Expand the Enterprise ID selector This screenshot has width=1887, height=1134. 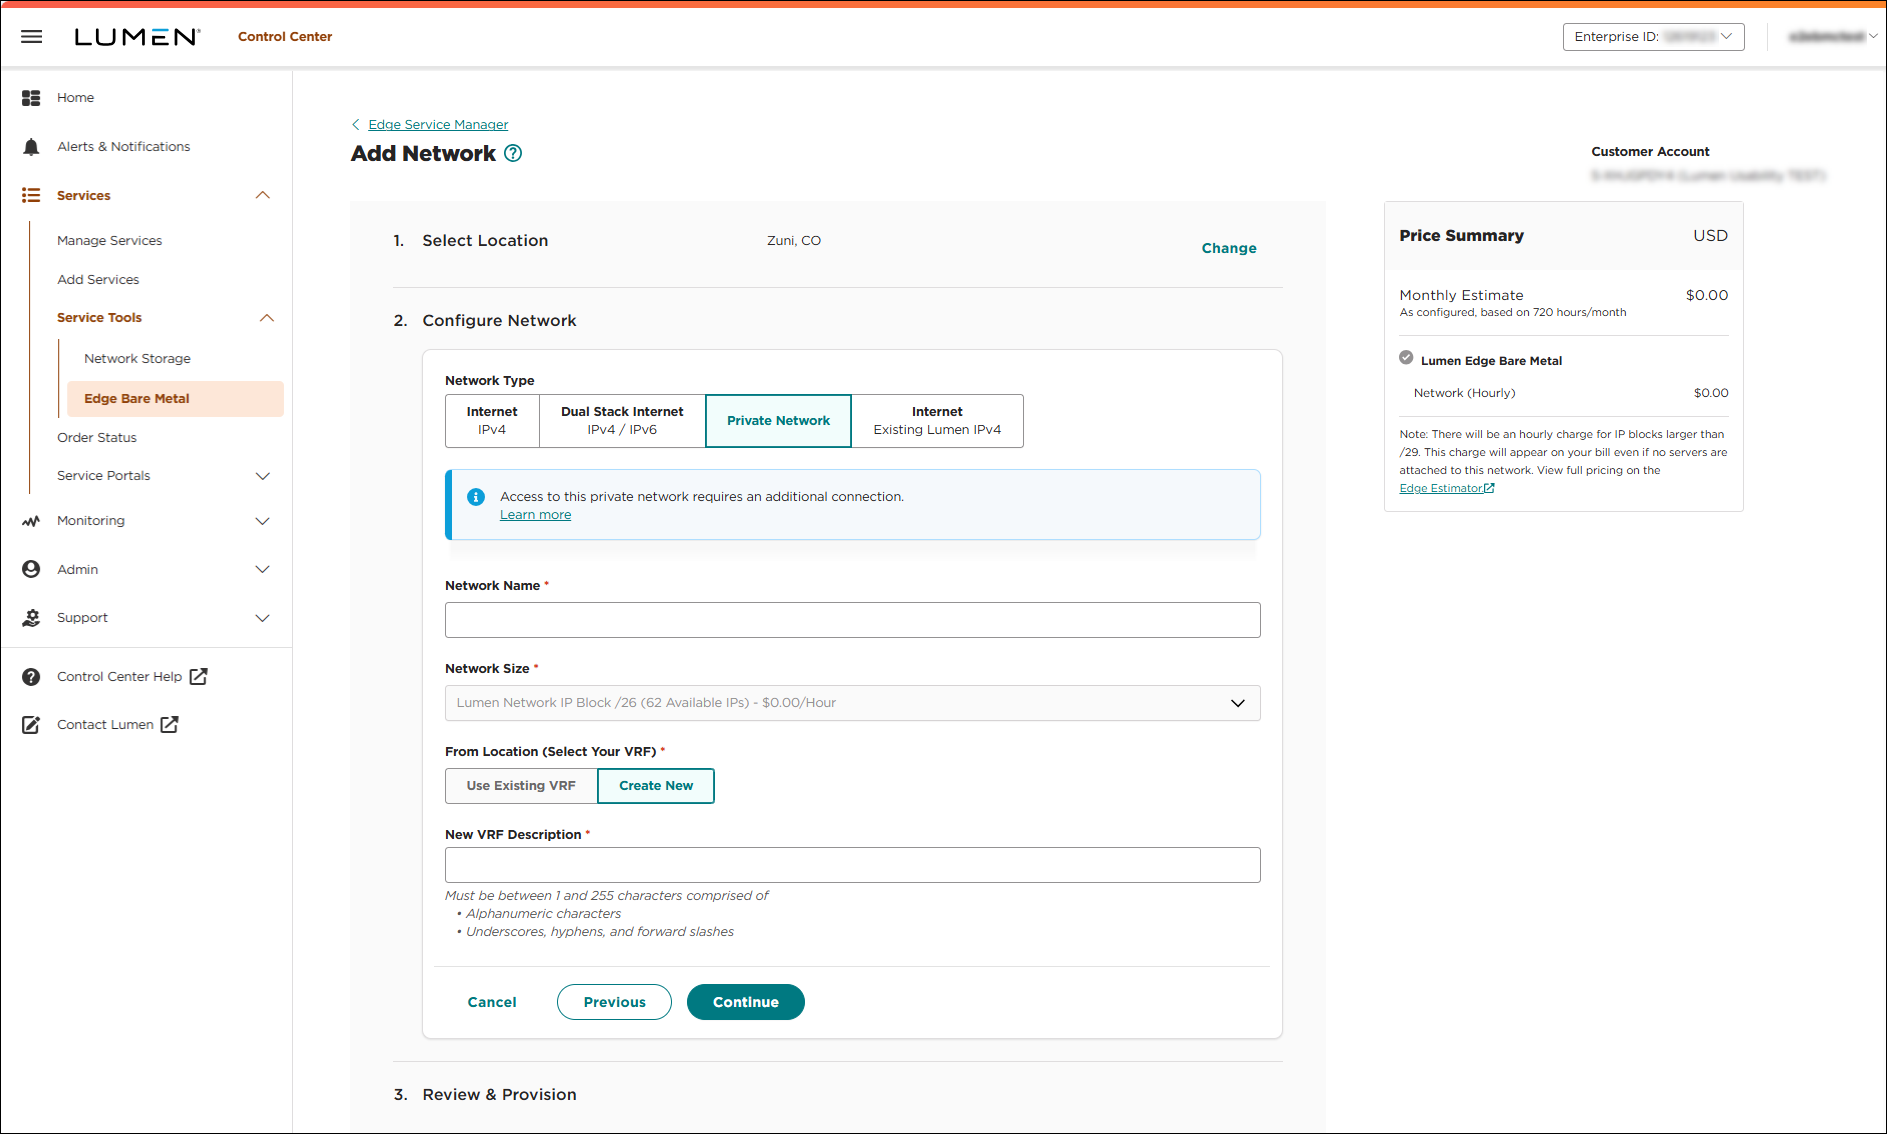1653,36
